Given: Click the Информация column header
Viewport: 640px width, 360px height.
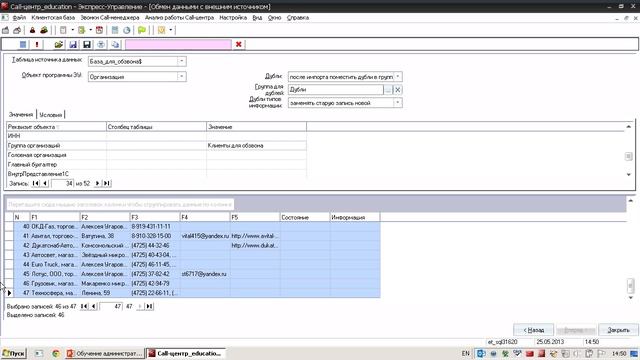Looking at the screenshot, I should click(355, 218).
